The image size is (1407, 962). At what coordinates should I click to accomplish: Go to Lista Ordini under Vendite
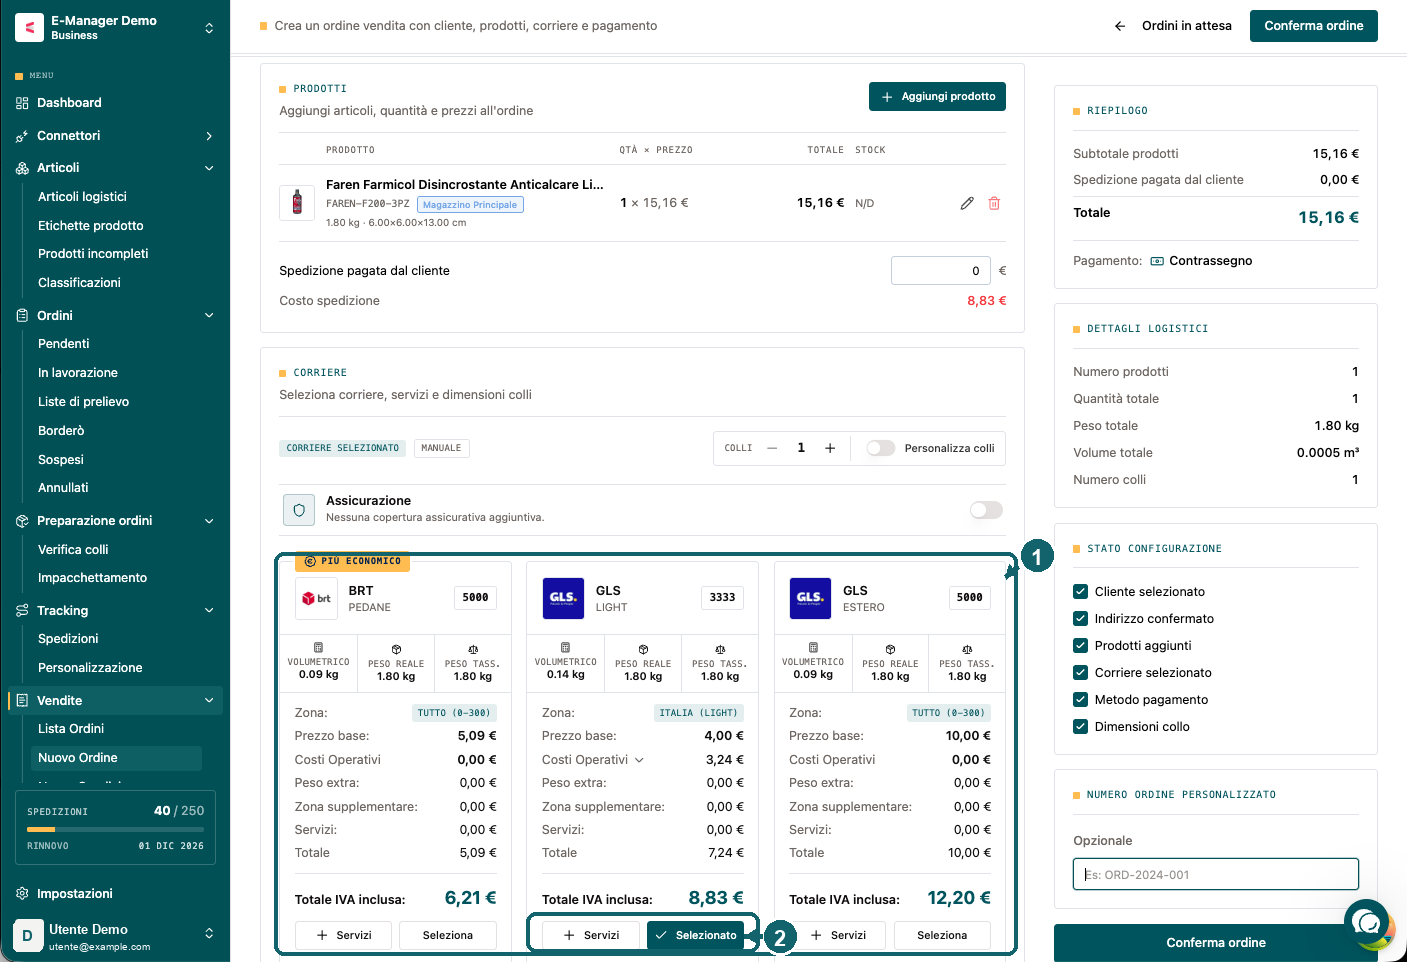coord(71,729)
